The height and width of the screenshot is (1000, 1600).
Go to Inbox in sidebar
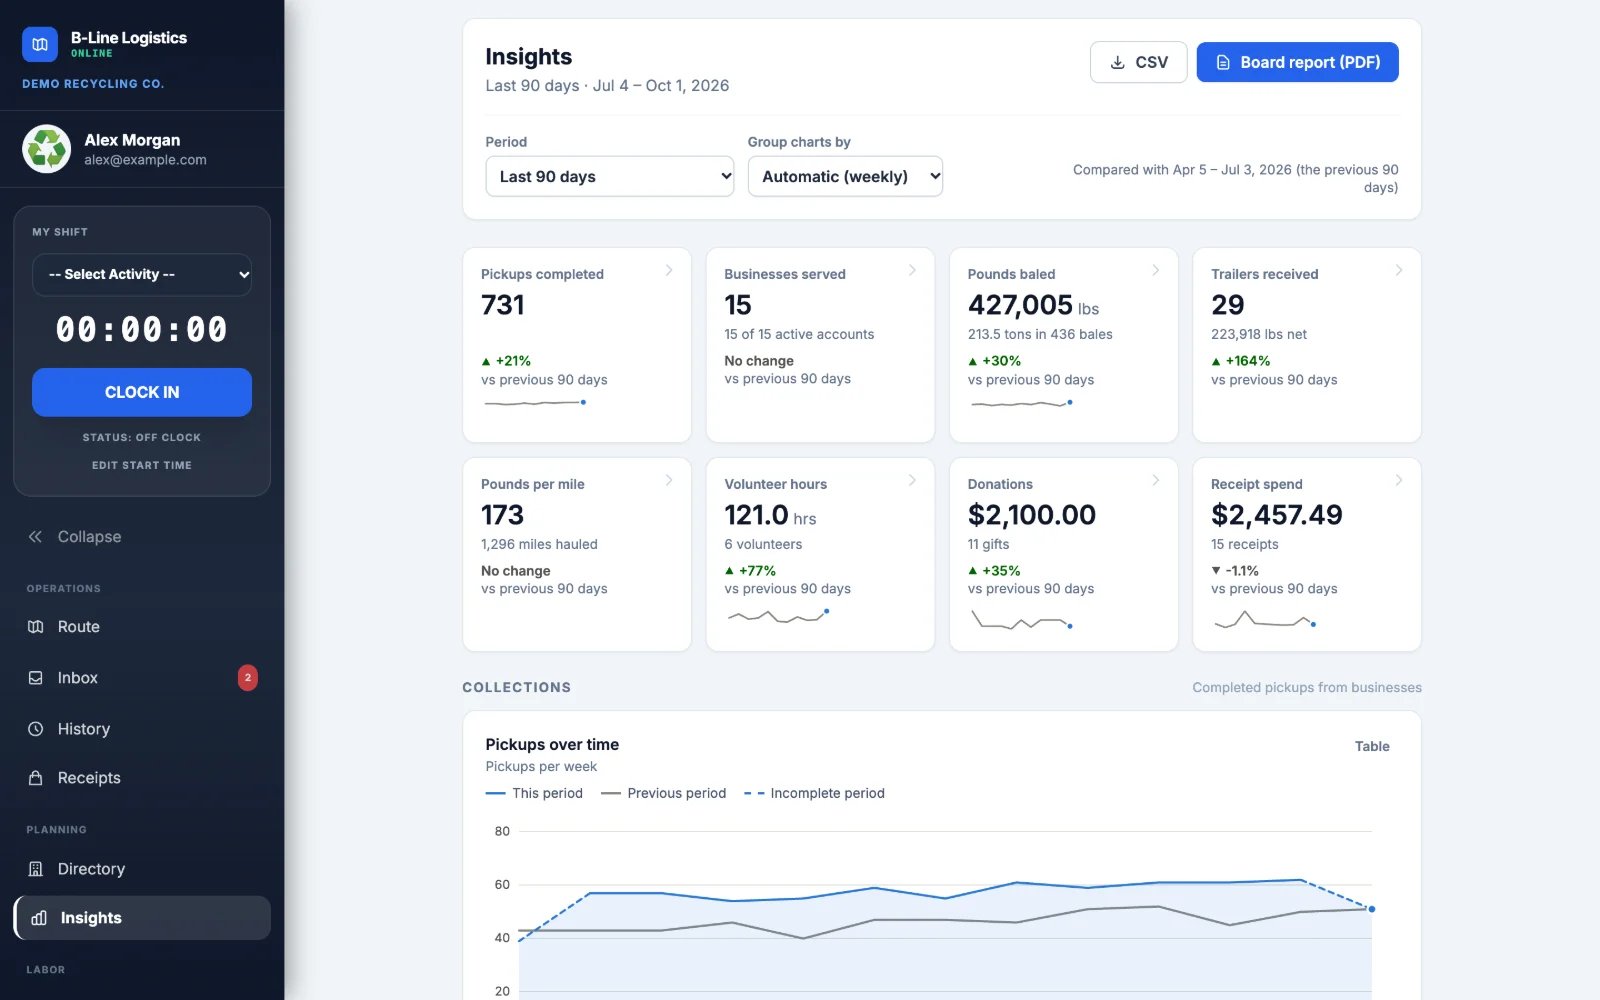click(x=142, y=678)
